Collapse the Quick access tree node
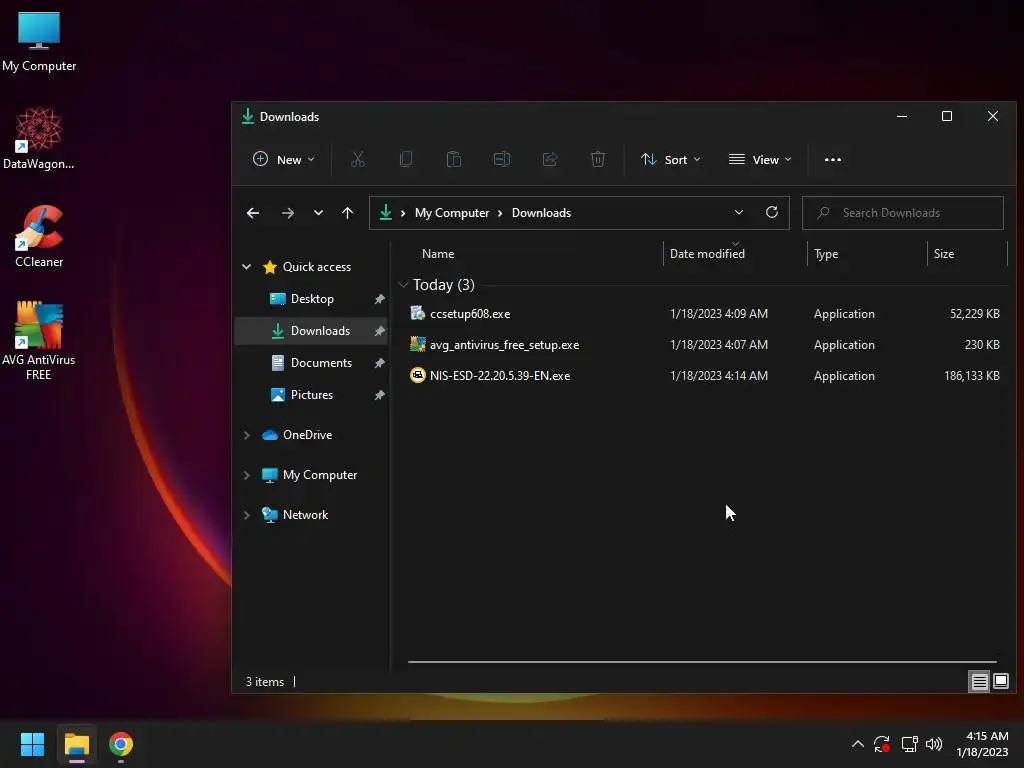 point(246,266)
